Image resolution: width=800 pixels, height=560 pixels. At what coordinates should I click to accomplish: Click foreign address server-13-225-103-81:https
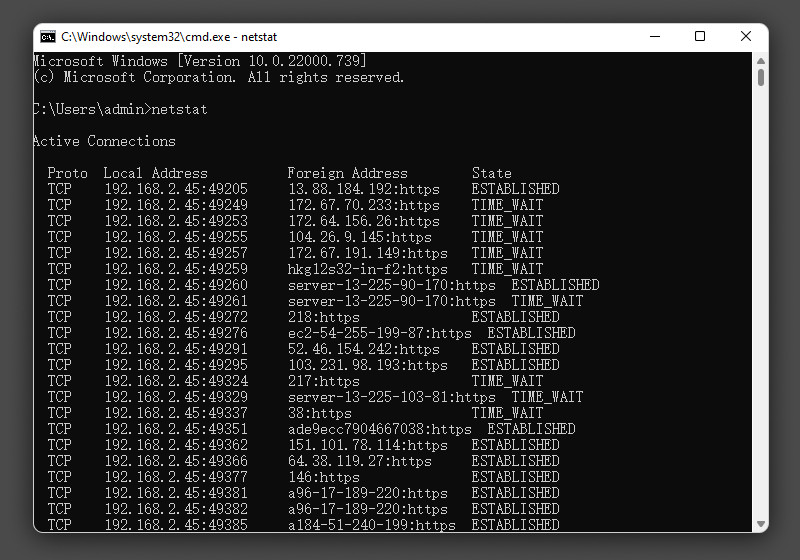click(392, 397)
